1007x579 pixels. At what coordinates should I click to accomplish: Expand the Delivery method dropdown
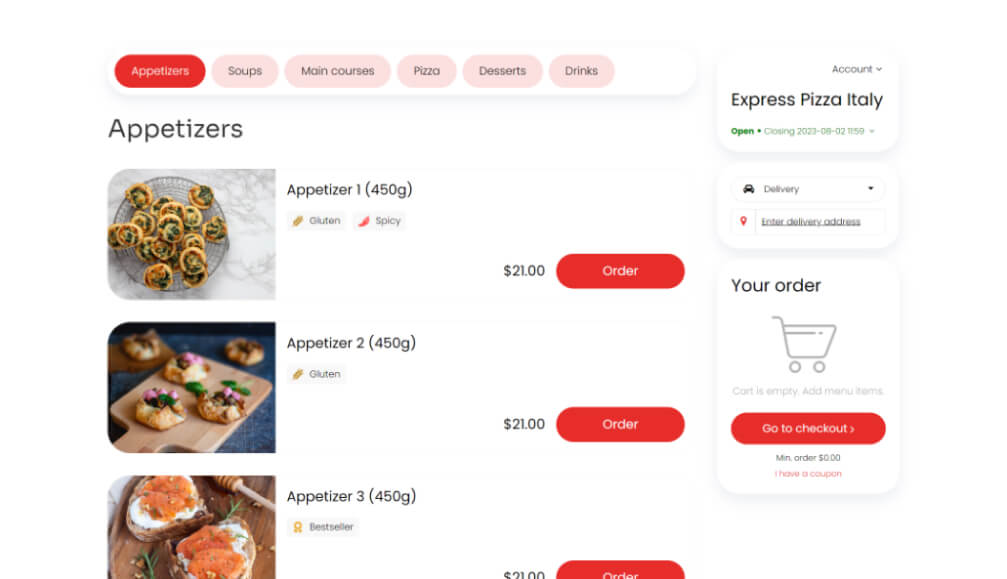tap(870, 189)
